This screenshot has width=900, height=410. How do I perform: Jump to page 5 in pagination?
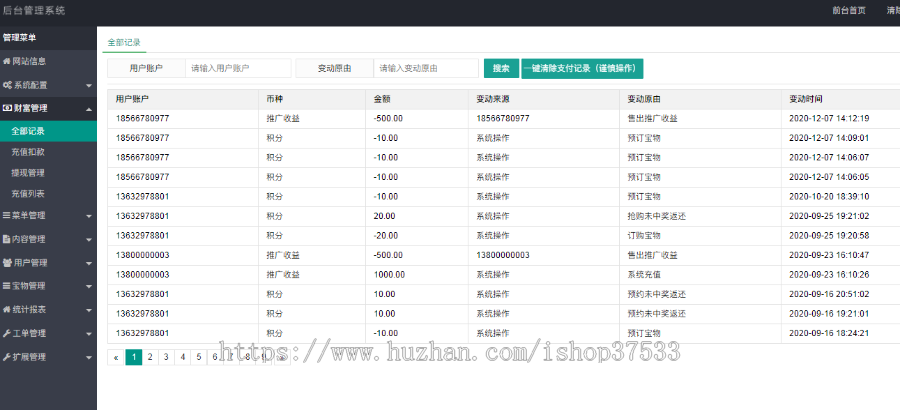(x=199, y=357)
